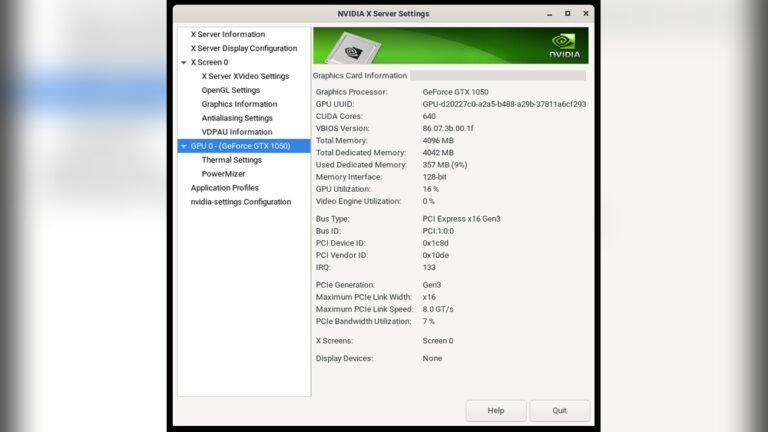768x432 pixels.
Task: Click X Screens value Screen 0
Action: tap(438, 341)
